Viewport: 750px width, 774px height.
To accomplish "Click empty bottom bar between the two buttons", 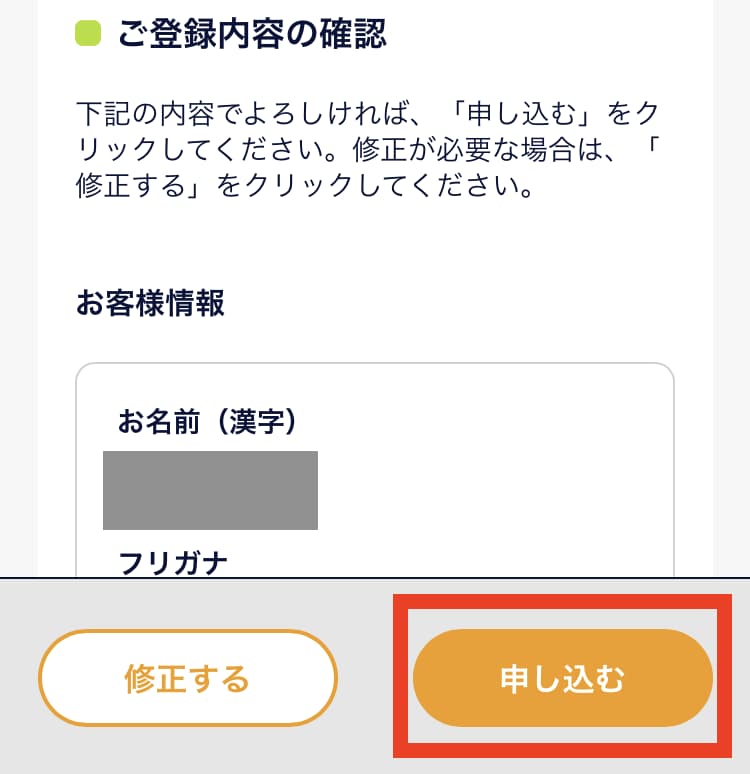I will click(x=365, y=678).
